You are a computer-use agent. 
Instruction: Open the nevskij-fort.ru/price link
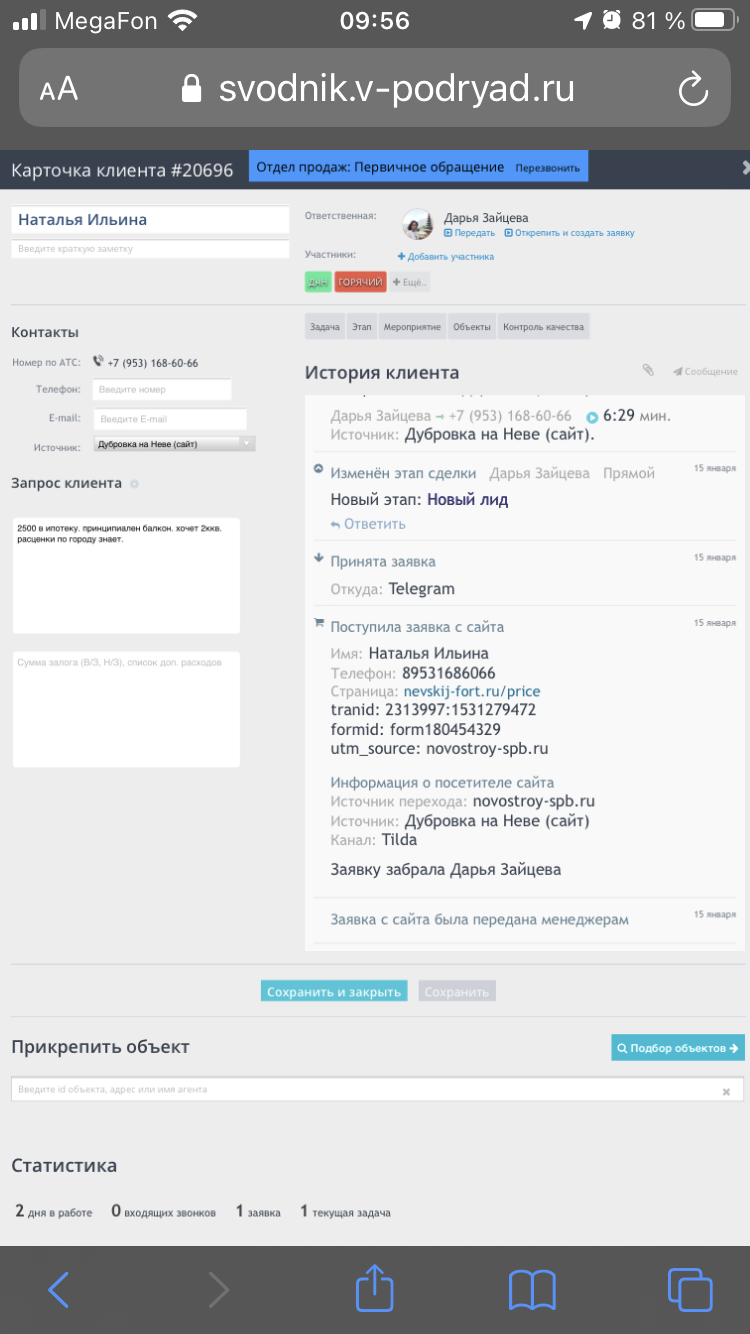pyautogui.click(x=472, y=691)
